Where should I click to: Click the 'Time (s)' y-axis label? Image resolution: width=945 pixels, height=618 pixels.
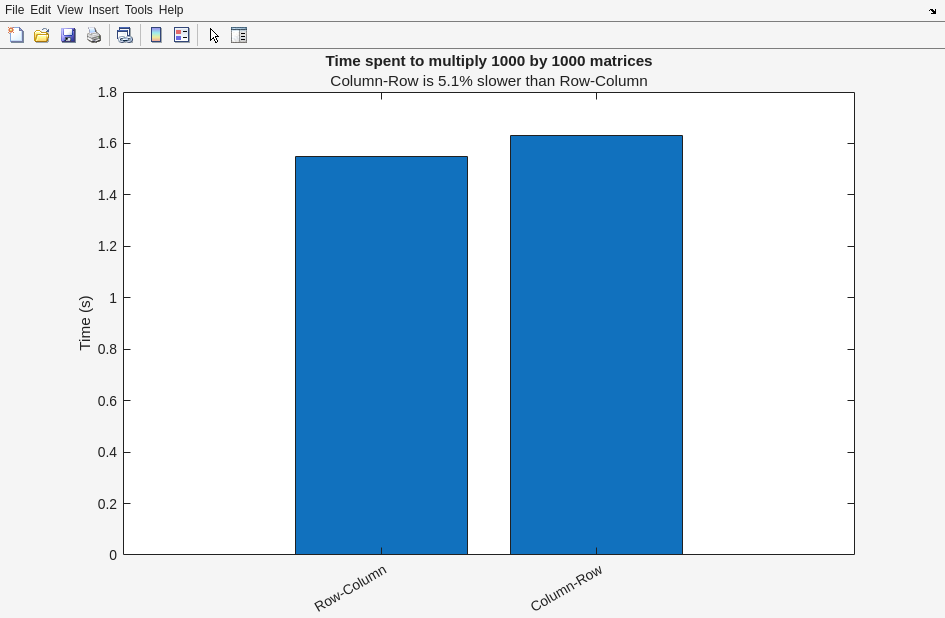85,323
